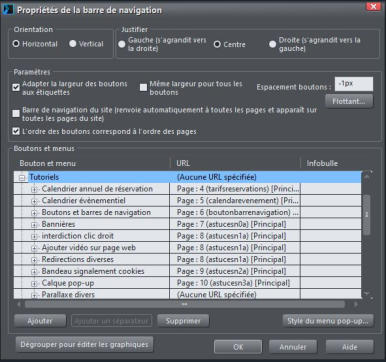This screenshot has width=386, height=362.
Task: Close the navigation bar properties dialog
Action: 373,6
